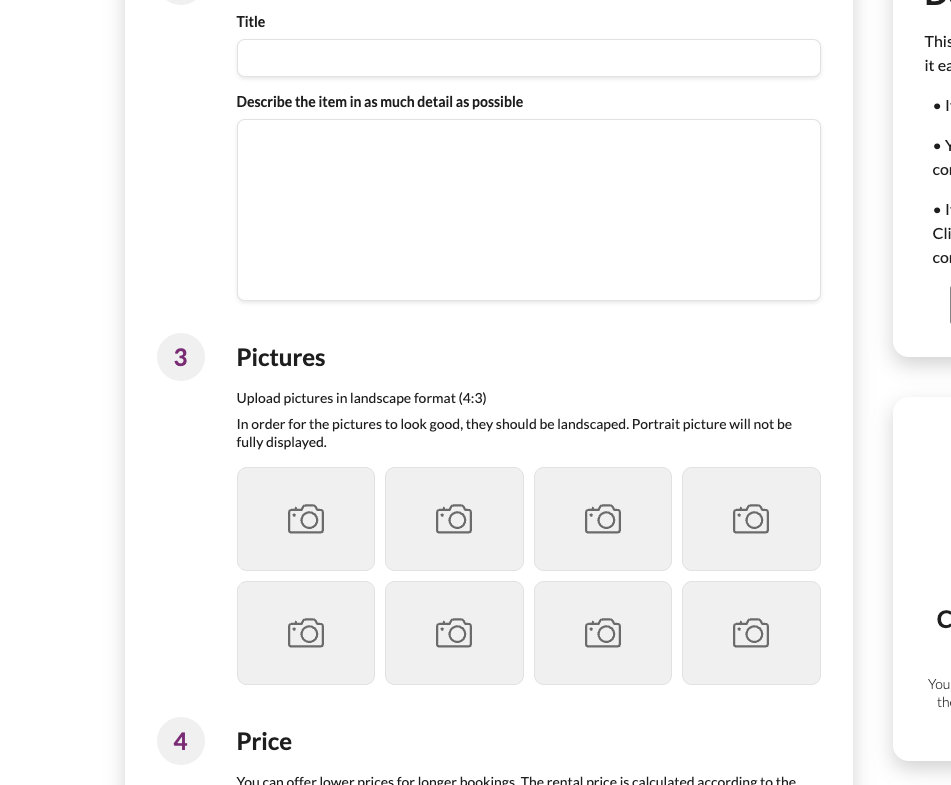Click the second camera icon in top row

pyautogui.click(x=454, y=519)
